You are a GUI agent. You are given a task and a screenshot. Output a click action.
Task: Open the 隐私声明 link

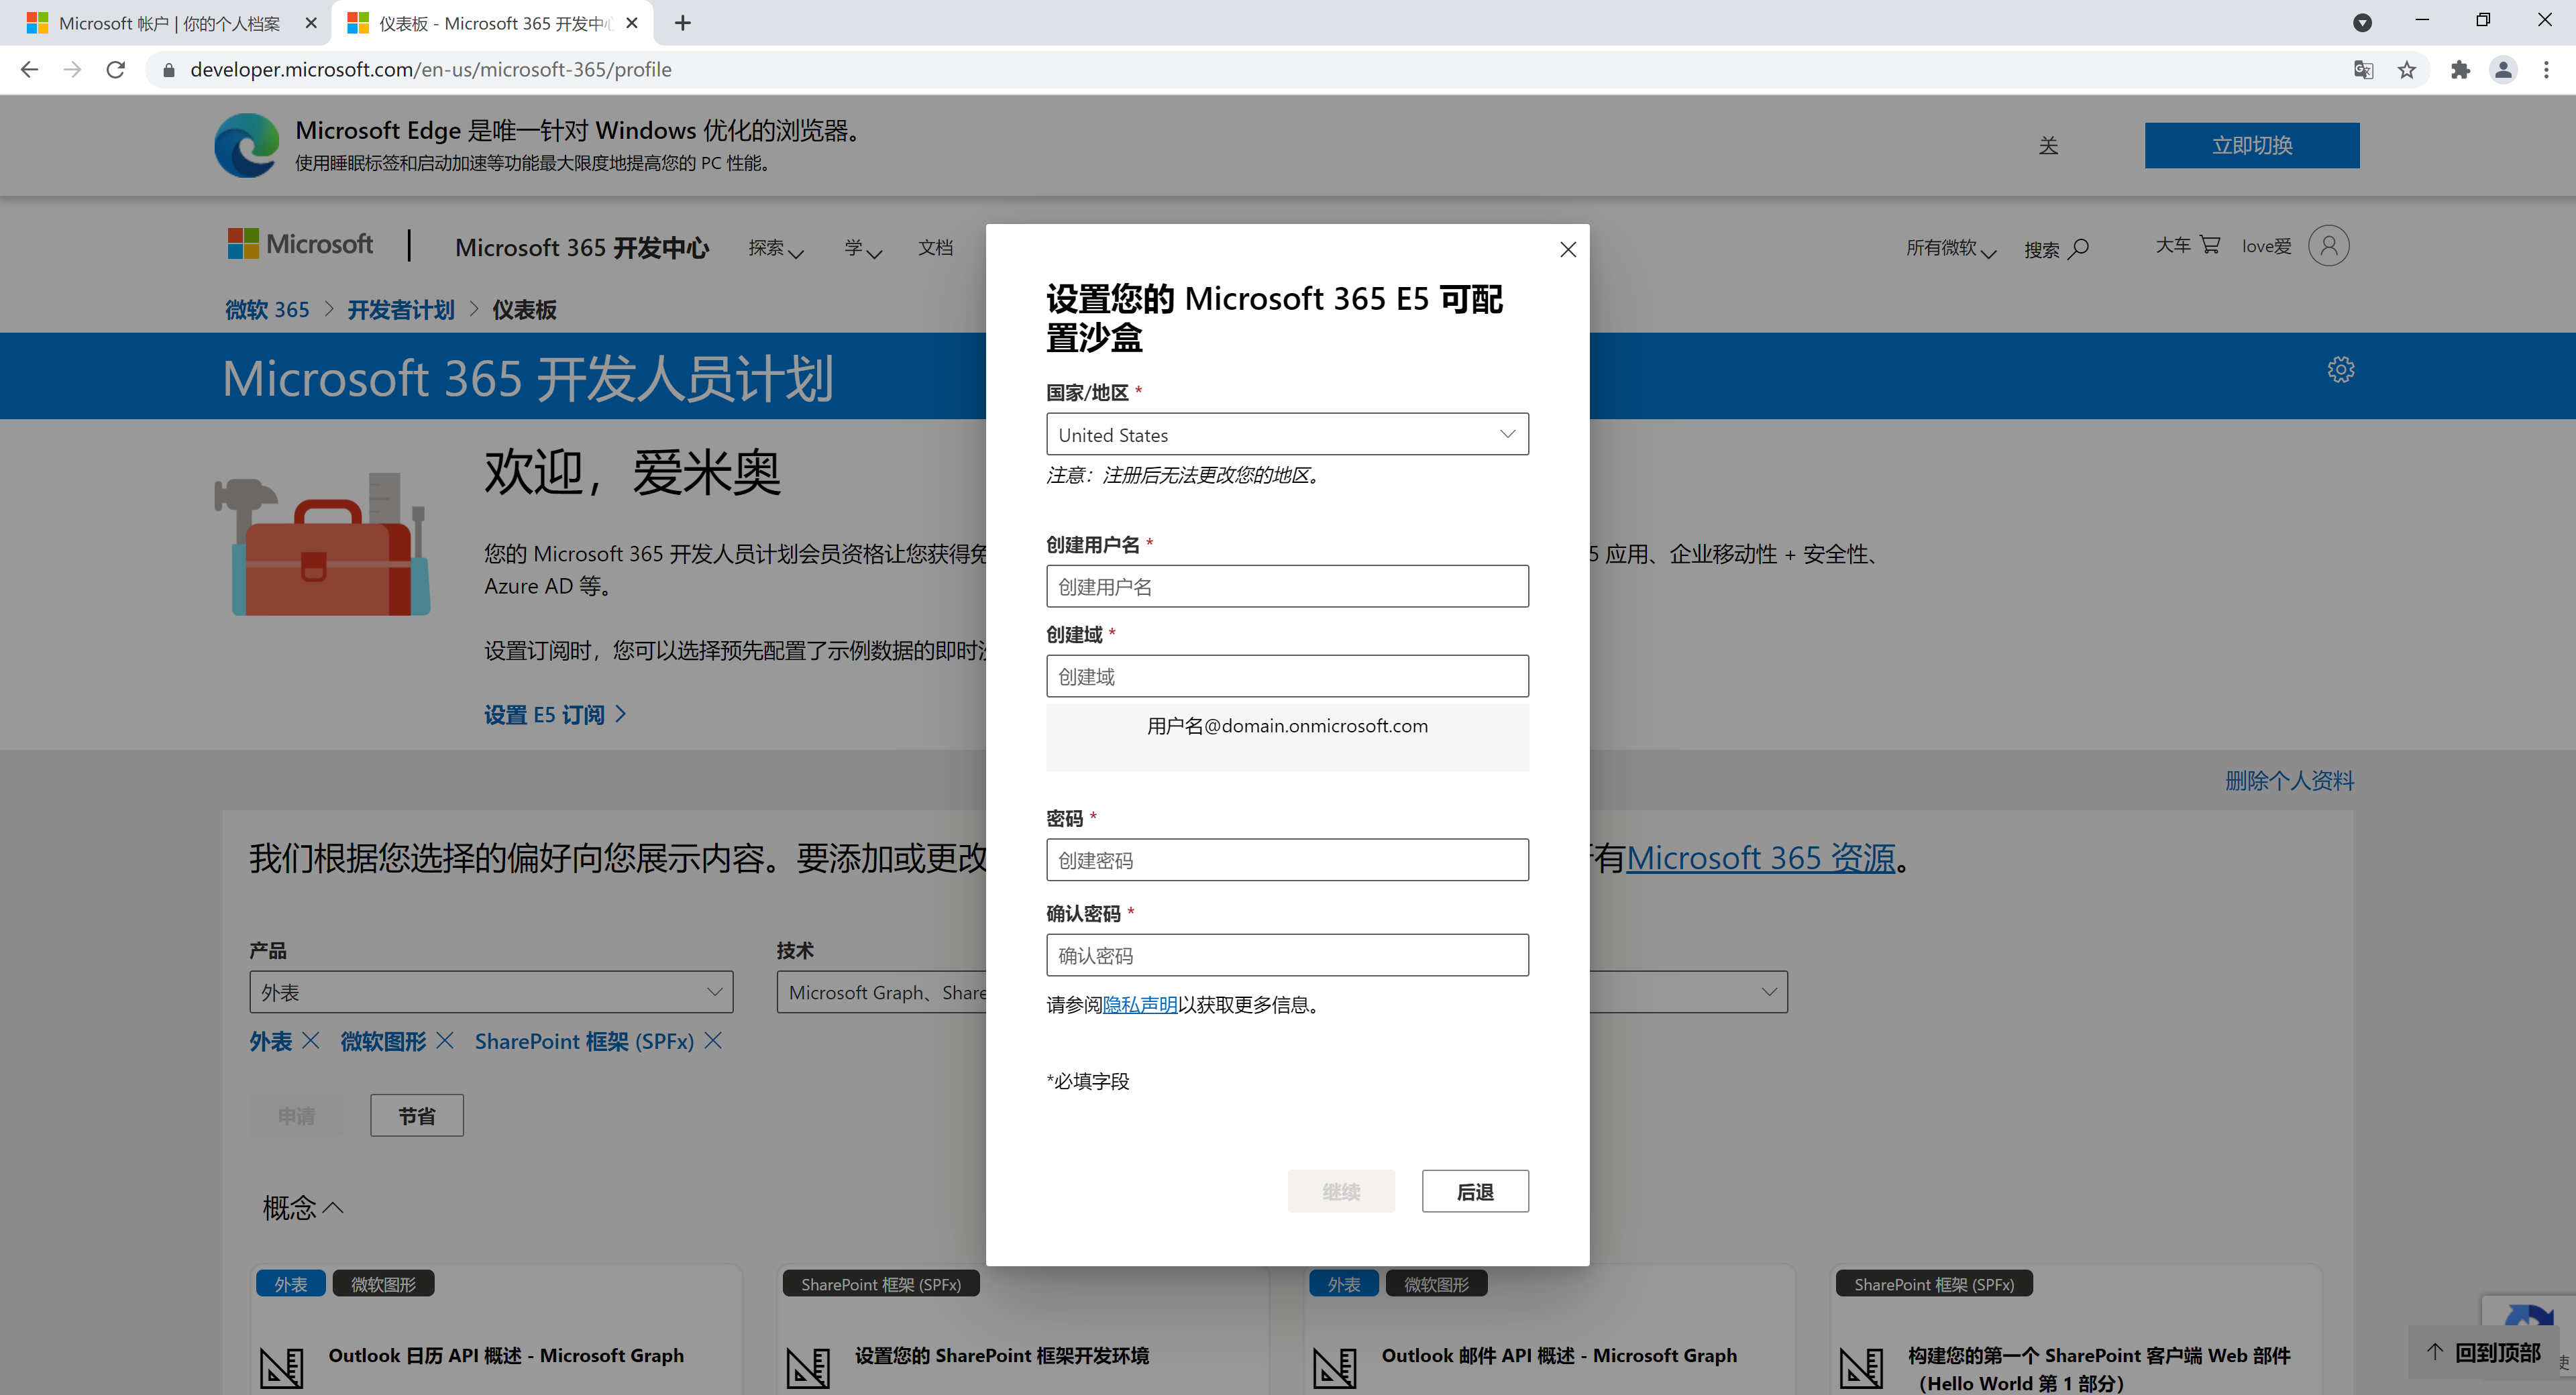tap(1139, 1005)
